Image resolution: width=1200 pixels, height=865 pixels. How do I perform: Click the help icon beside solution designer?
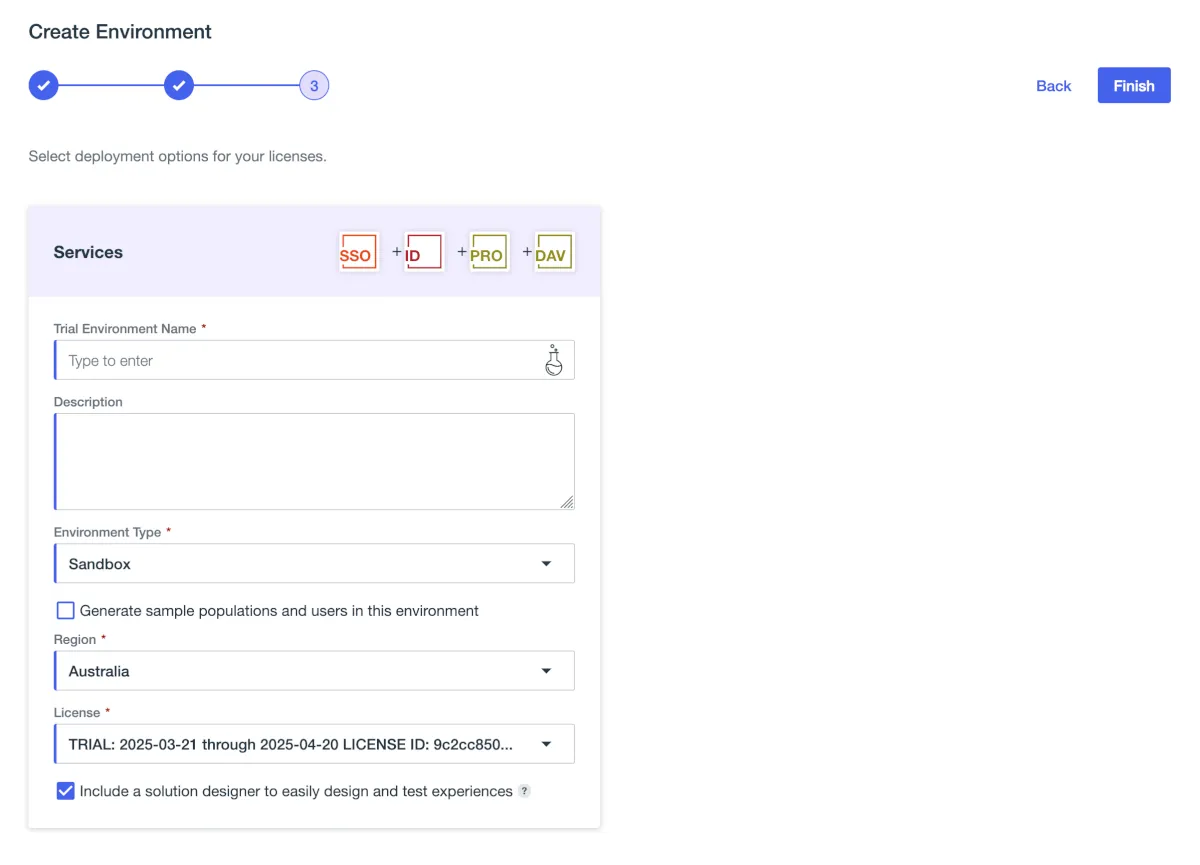(524, 791)
